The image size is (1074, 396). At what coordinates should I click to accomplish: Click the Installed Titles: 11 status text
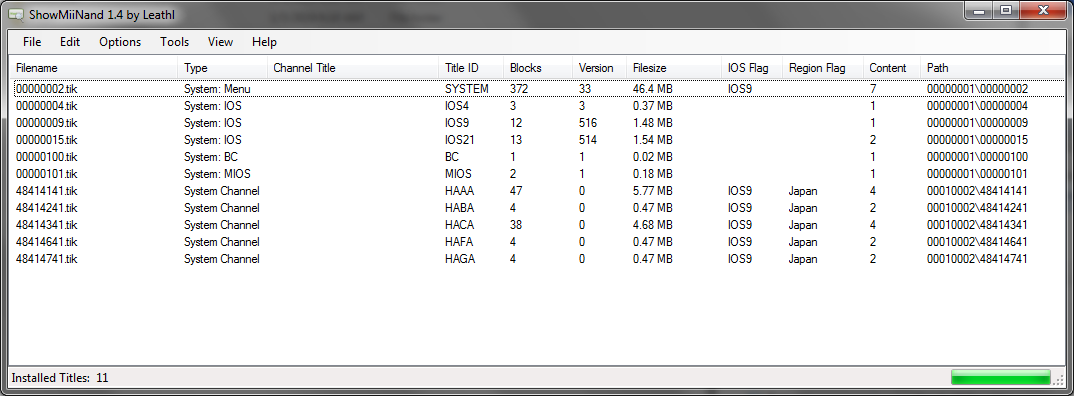(x=60, y=378)
